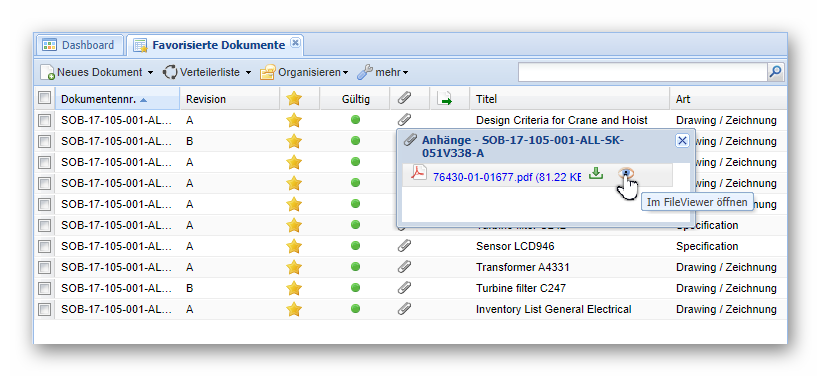Click Specification cell in Sensor LCD946 row
Viewport: 820px width, 376px height.
(x=707, y=246)
